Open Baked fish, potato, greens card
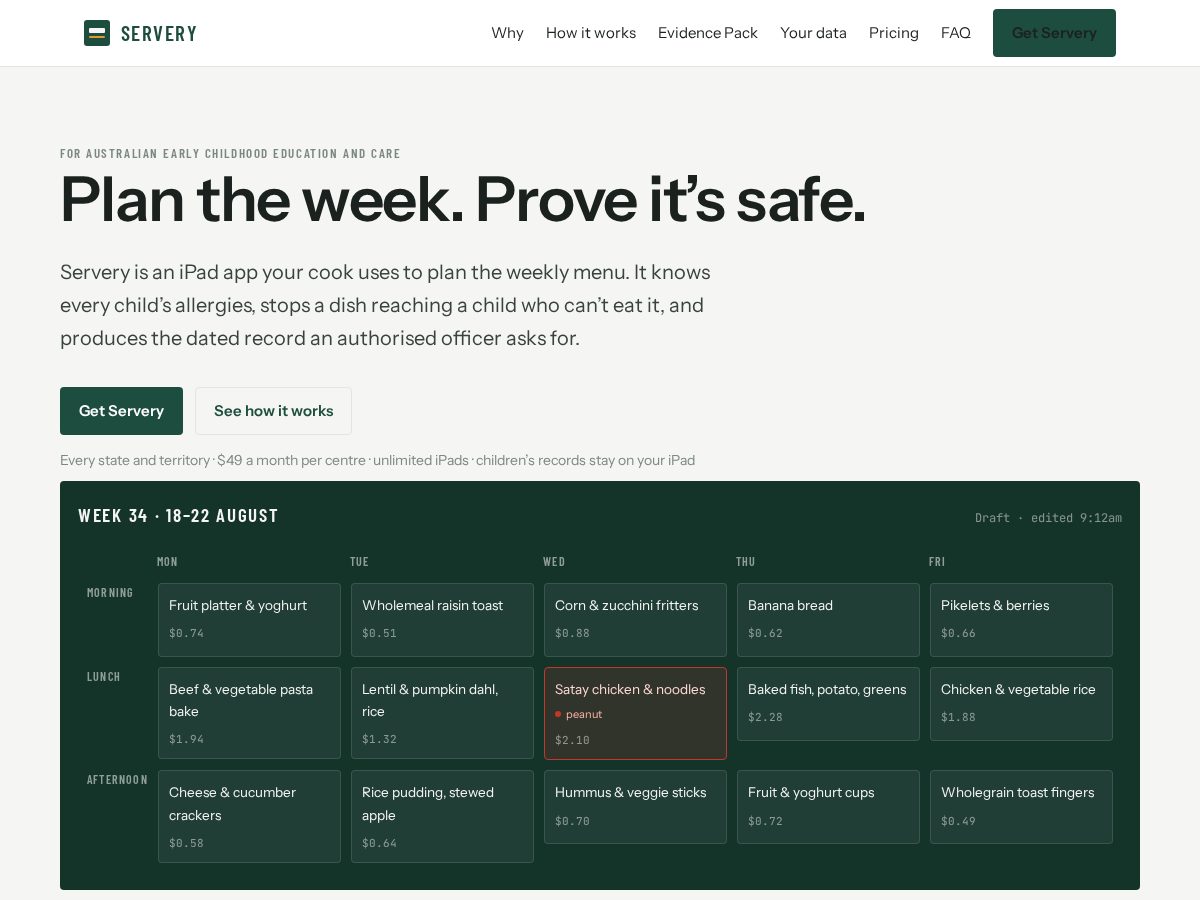This screenshot has width=1200, height=900. pyautogui.click(x=828, y=704)
